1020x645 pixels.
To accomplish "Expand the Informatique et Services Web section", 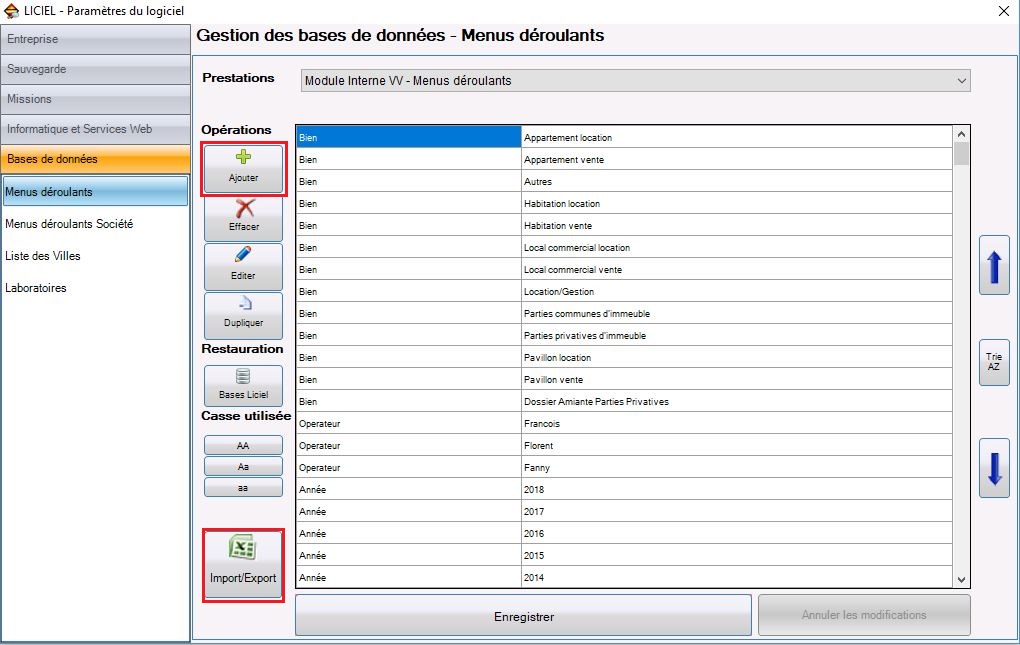I will [x=96, y=129].
